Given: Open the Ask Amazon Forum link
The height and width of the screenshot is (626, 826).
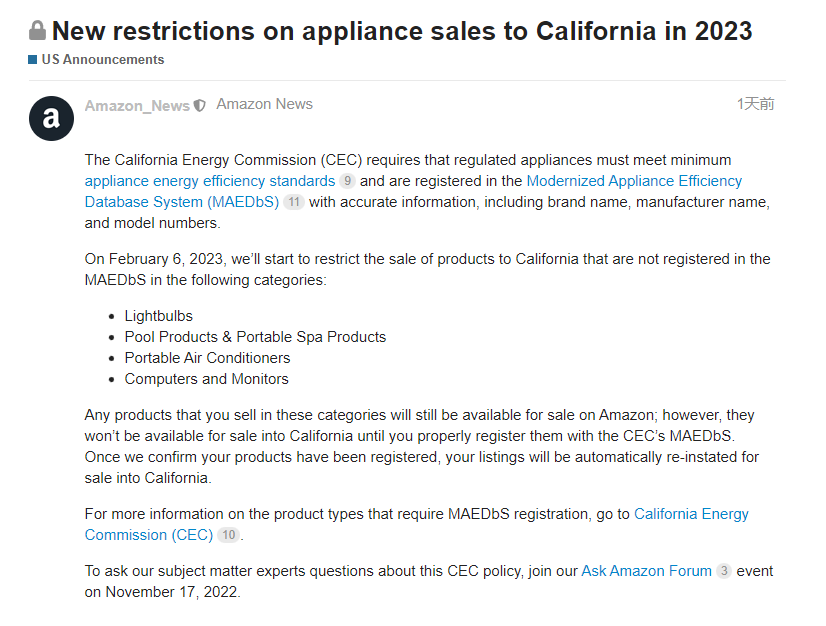Looking at the screenshot, I should 646,571.
